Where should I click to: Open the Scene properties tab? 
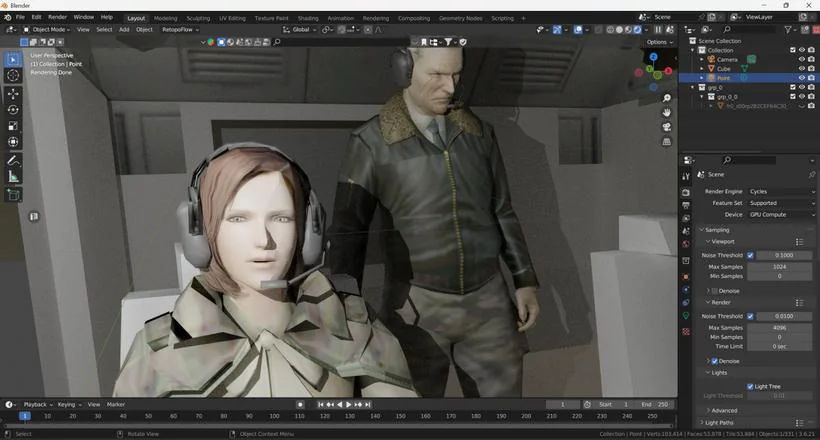686,231
